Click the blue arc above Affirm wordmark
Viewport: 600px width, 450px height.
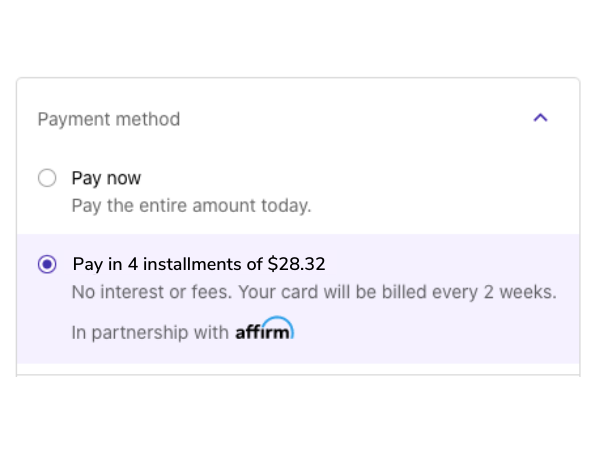tap(277, 321)
